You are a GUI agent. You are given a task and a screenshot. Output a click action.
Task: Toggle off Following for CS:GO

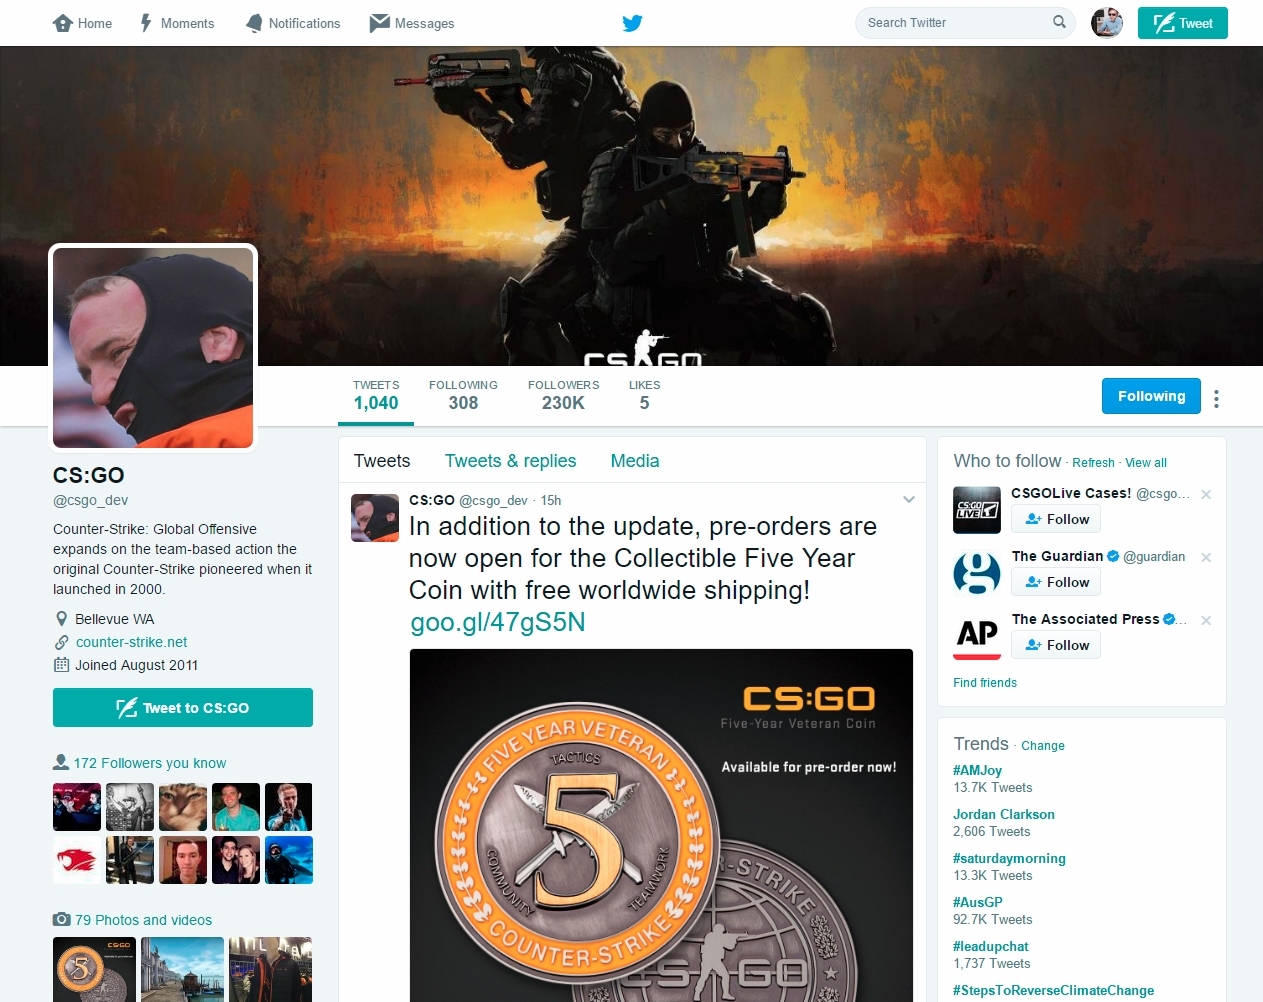point(1151,396)
